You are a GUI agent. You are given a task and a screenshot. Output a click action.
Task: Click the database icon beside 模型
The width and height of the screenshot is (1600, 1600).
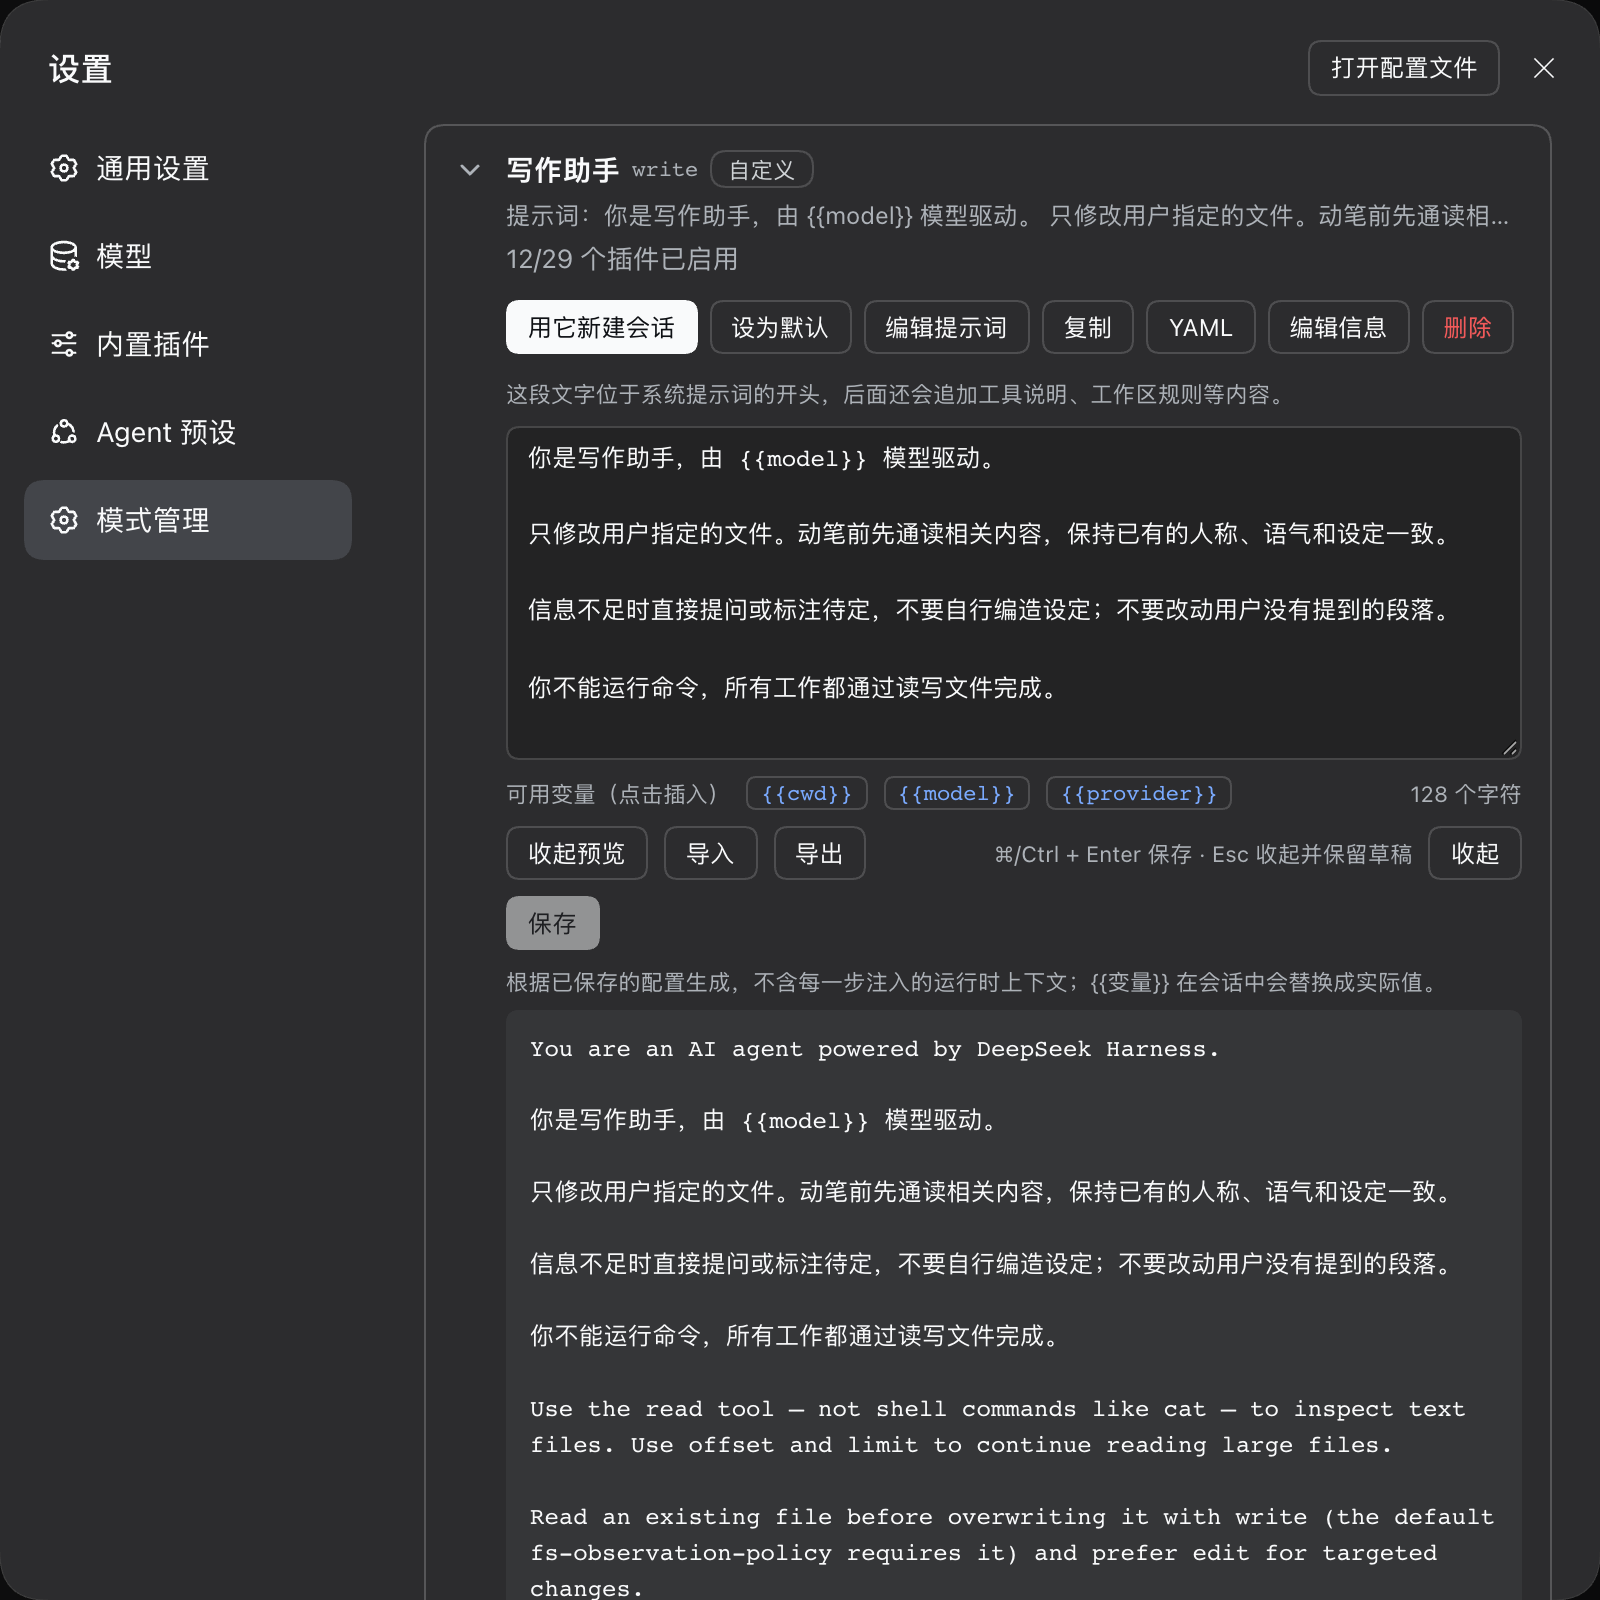coord(64,256)
